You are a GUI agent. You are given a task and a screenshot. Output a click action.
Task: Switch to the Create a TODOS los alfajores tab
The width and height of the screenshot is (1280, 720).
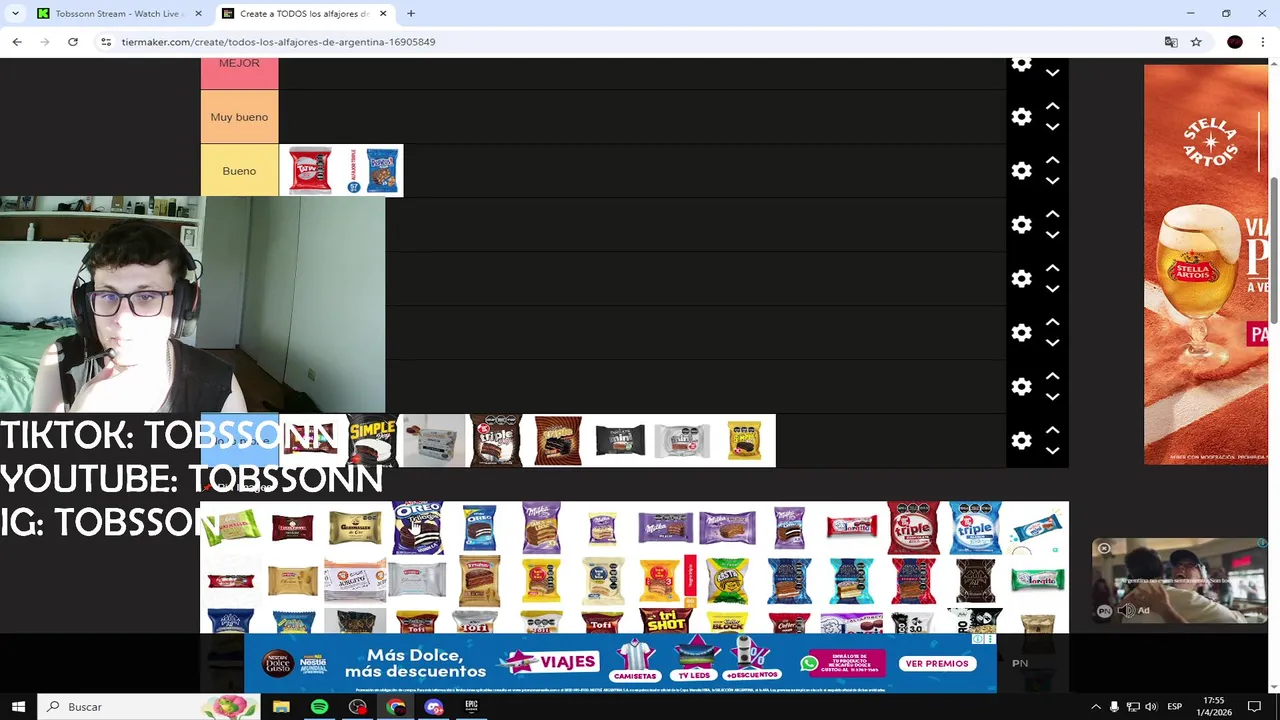click(304, 14)
